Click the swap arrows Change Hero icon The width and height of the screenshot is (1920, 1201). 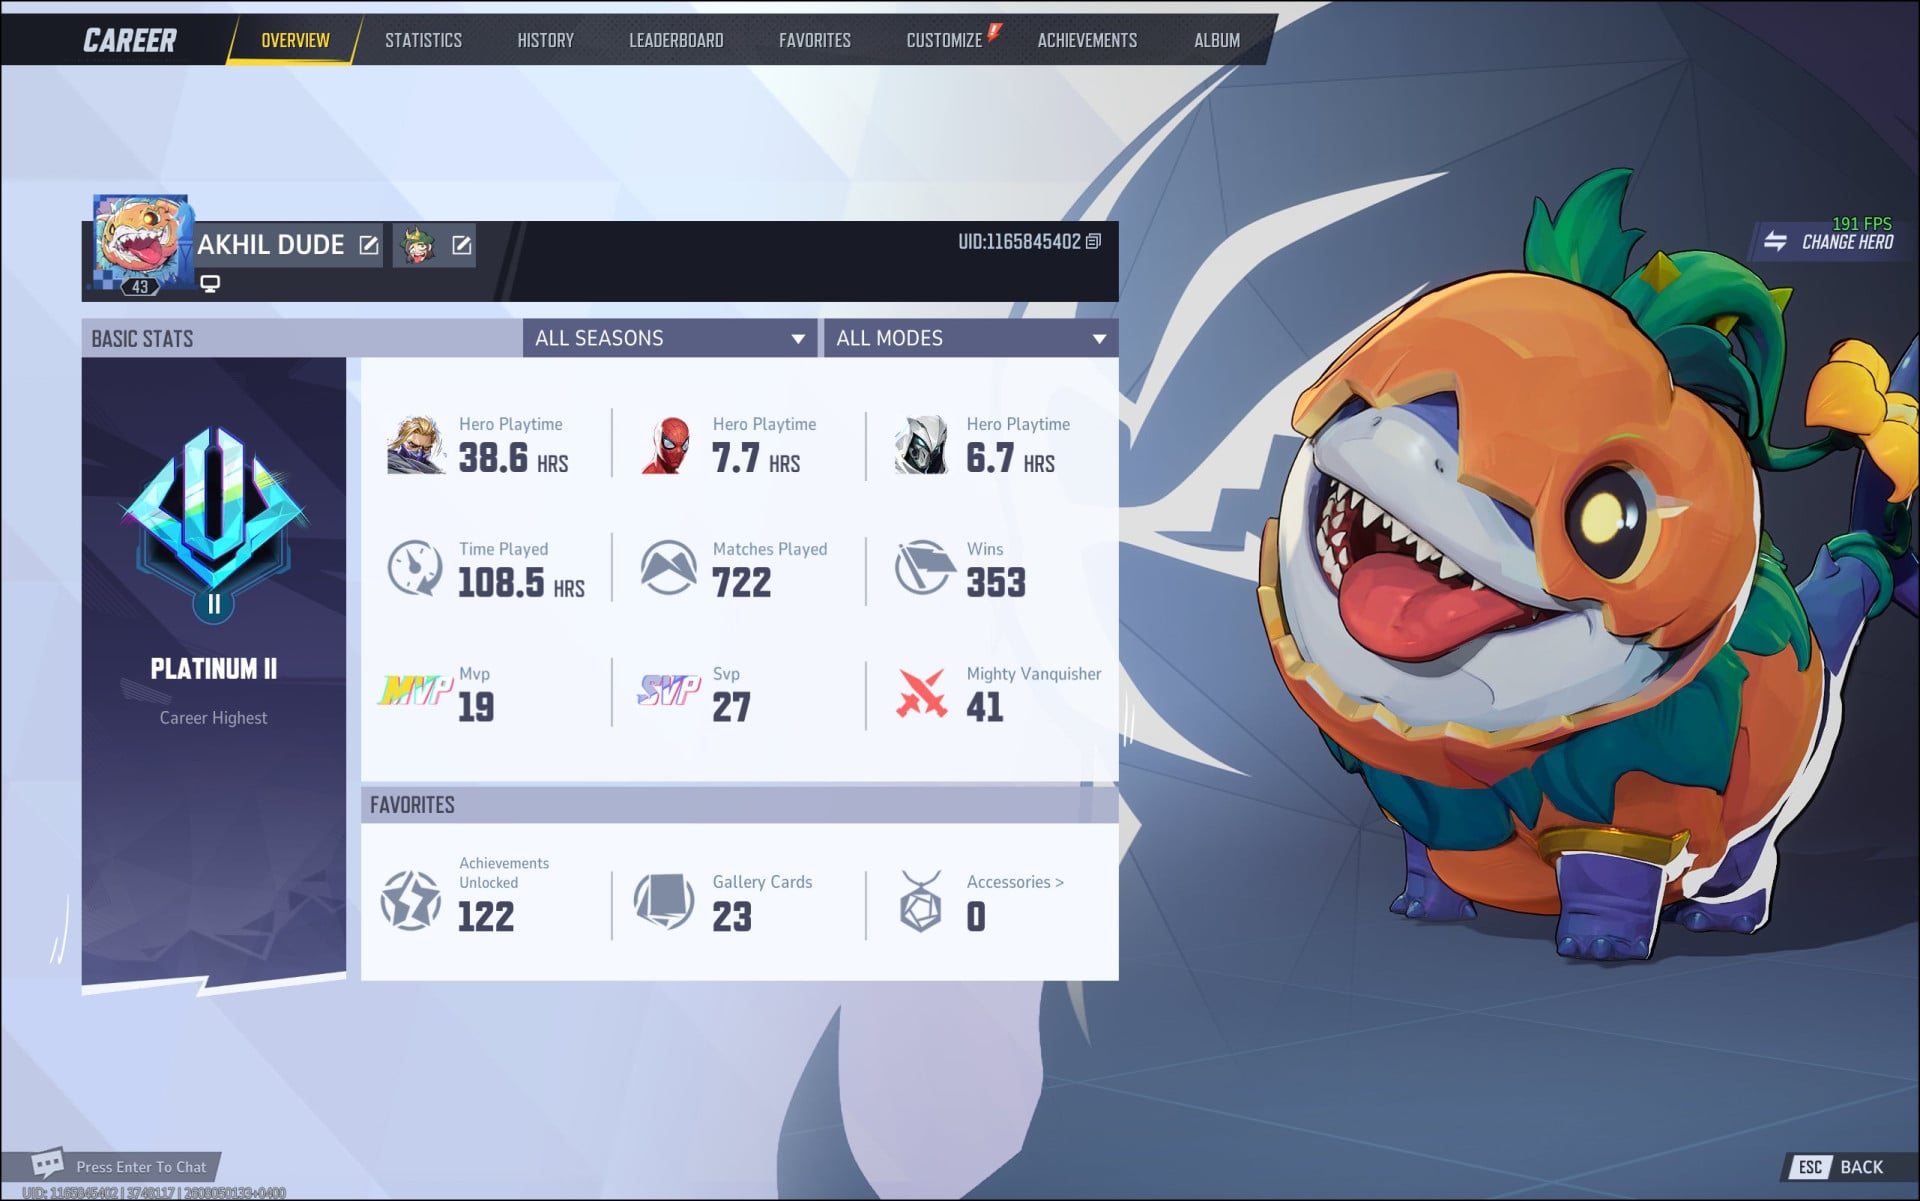pyautogui.click(x=1775, y=241)
